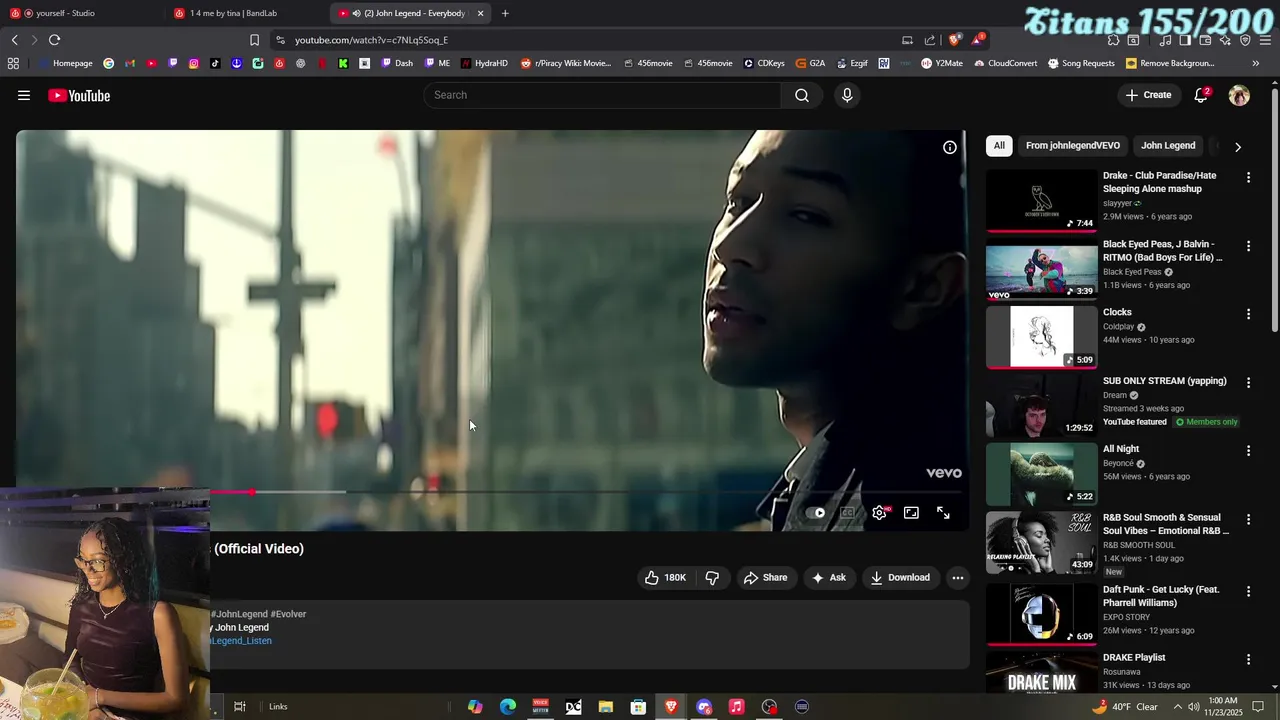Like the video with 180K likes
1280x720 pixels.
[665, 577]
